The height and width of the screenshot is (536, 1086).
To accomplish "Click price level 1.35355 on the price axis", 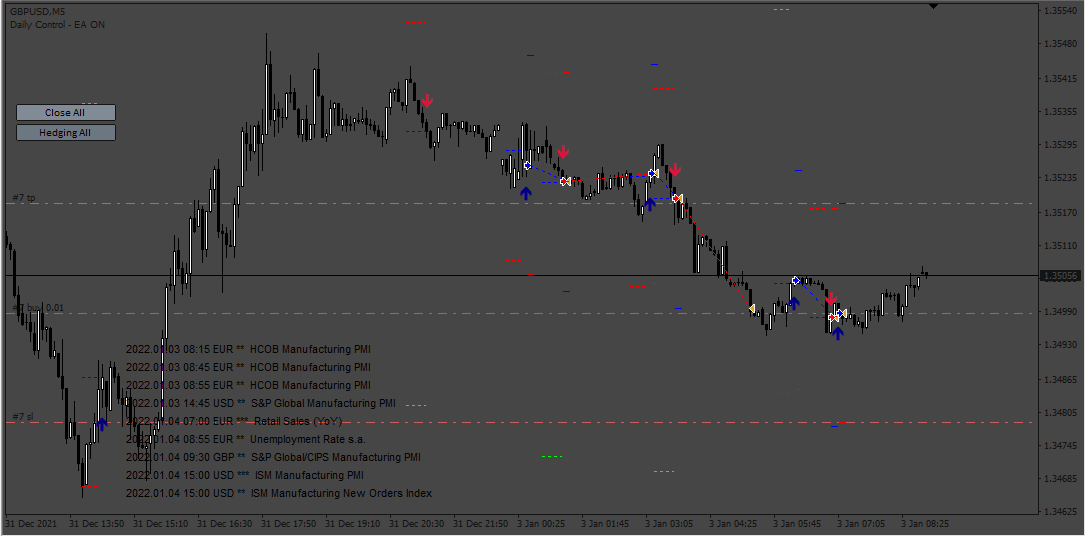I will pyautogui.click(x=1060, y=112).
